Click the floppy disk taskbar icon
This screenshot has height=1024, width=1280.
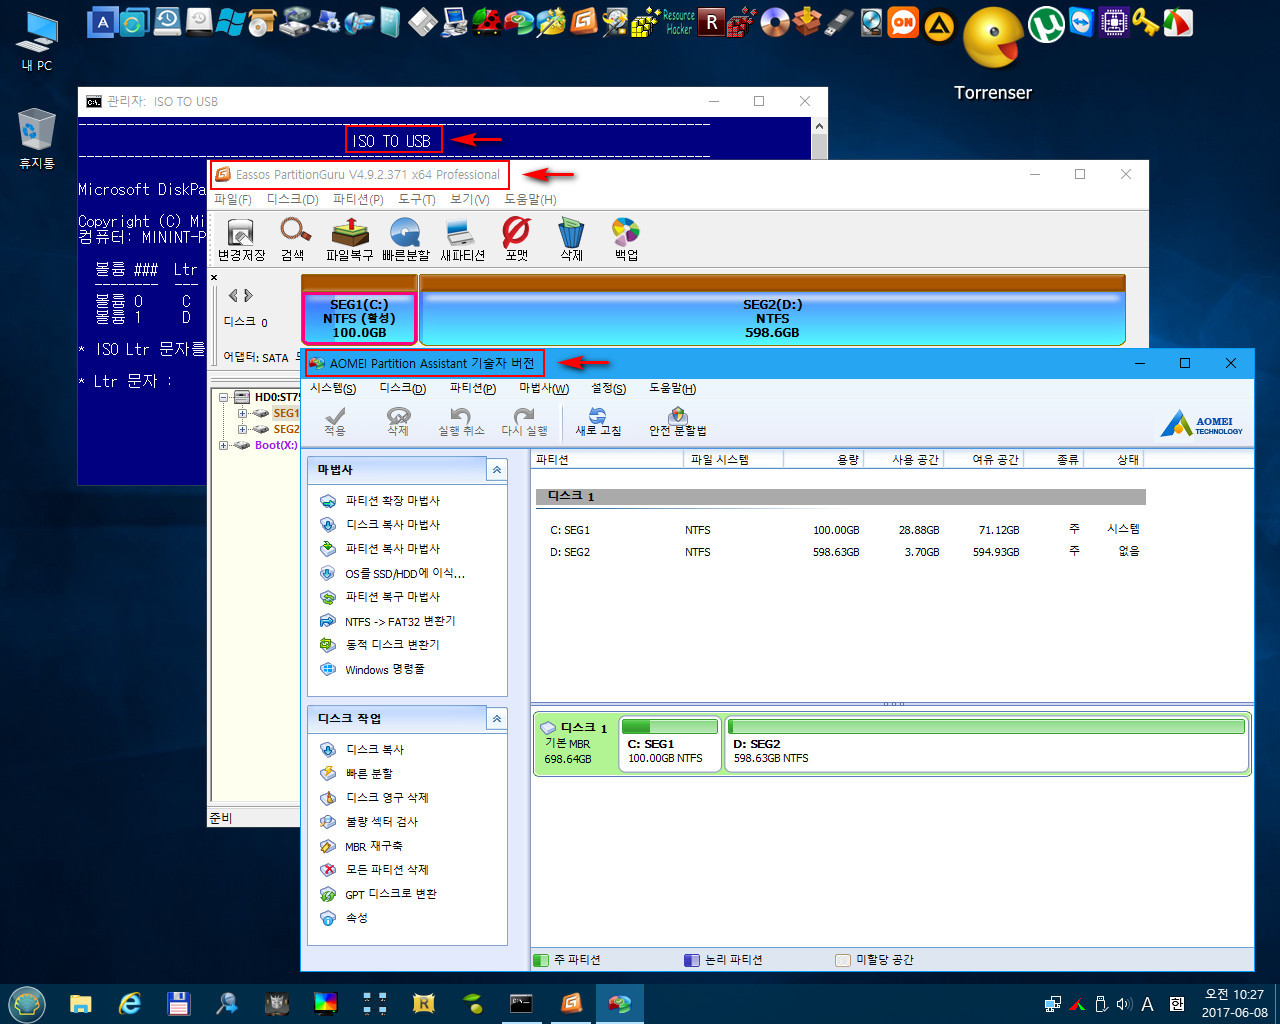178,1003
